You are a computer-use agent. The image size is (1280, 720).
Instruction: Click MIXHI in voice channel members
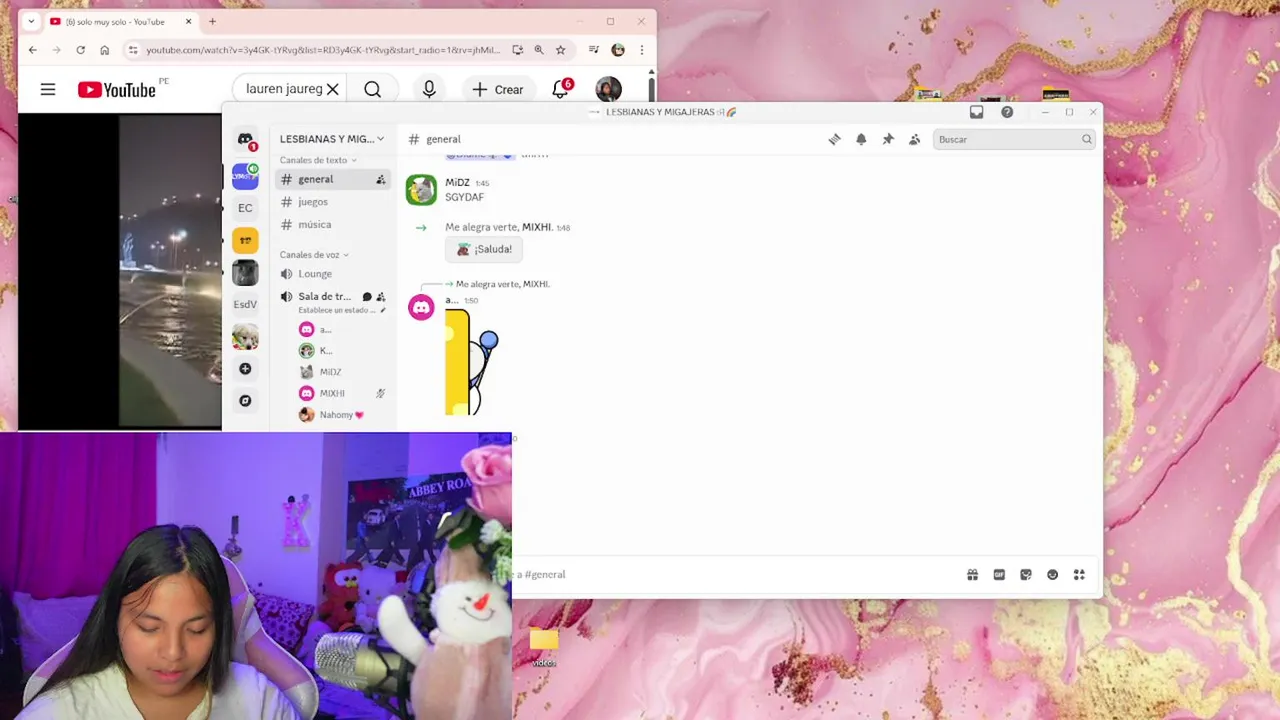point(332,394)
